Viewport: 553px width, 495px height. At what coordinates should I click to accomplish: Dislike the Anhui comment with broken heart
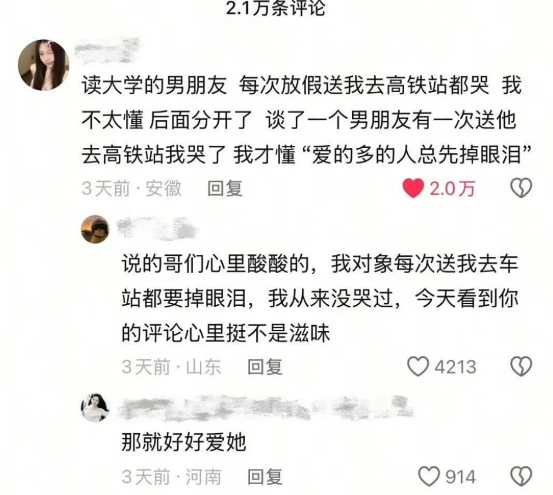521,188
